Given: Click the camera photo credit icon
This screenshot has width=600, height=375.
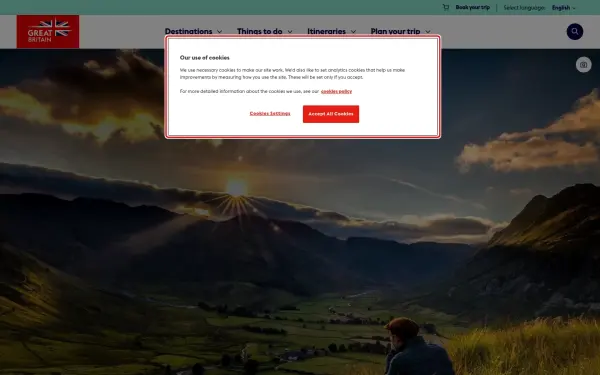Looking at the screenshot, I should coord(584,65).
